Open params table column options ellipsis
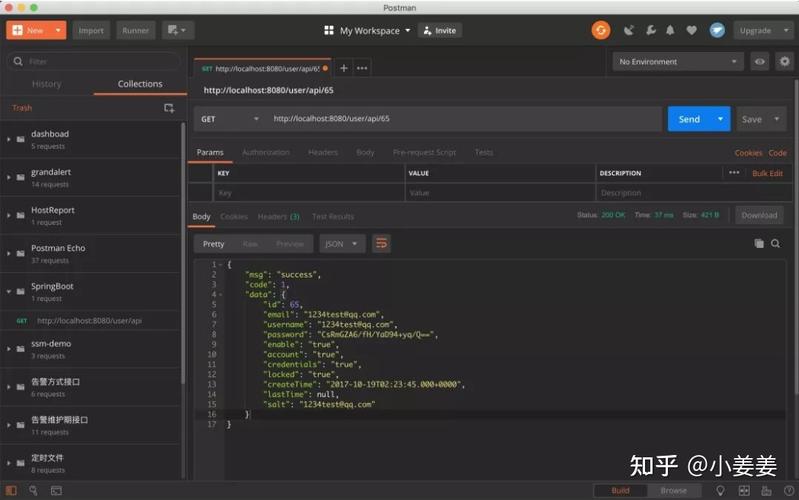 (x=734, y=173)
